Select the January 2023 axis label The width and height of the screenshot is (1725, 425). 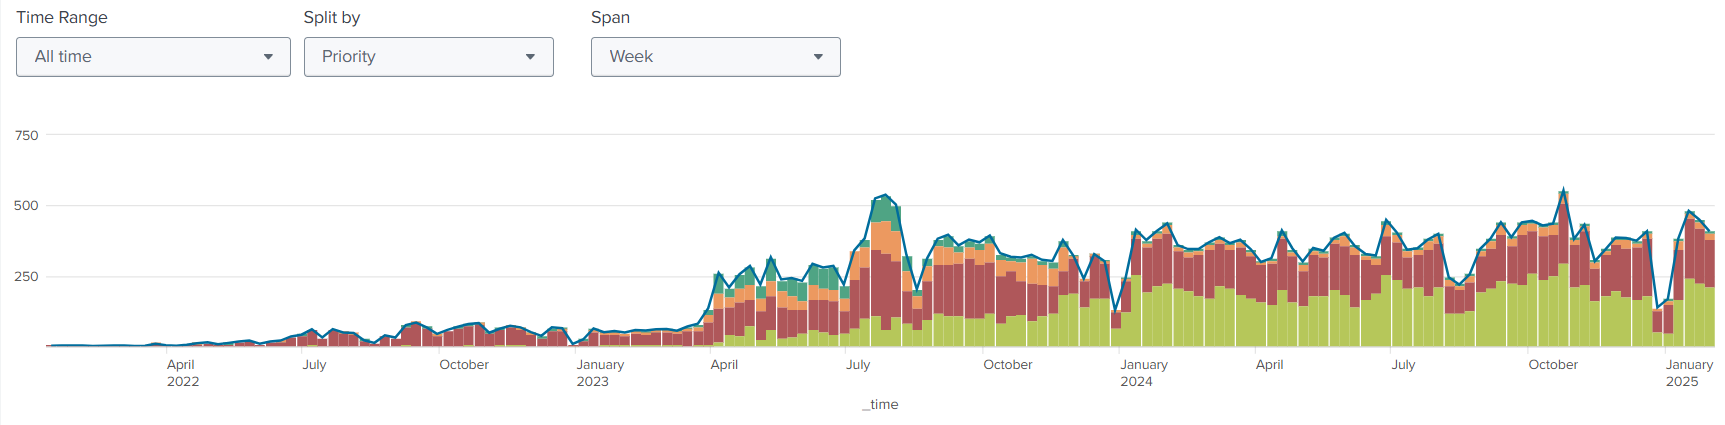[x=600, y=373]
